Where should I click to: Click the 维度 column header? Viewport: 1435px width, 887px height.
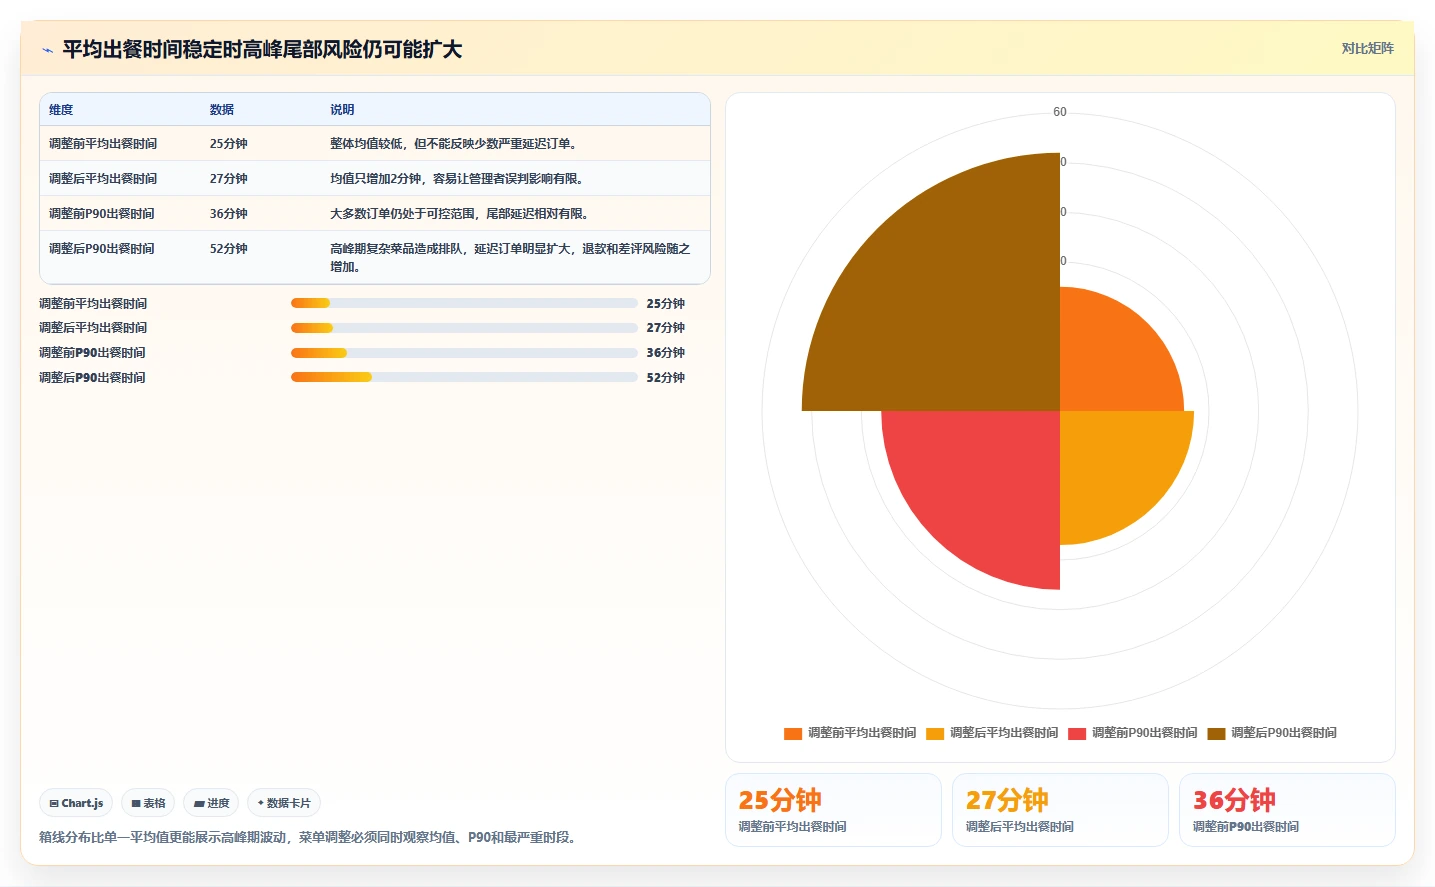click(61, 110)
